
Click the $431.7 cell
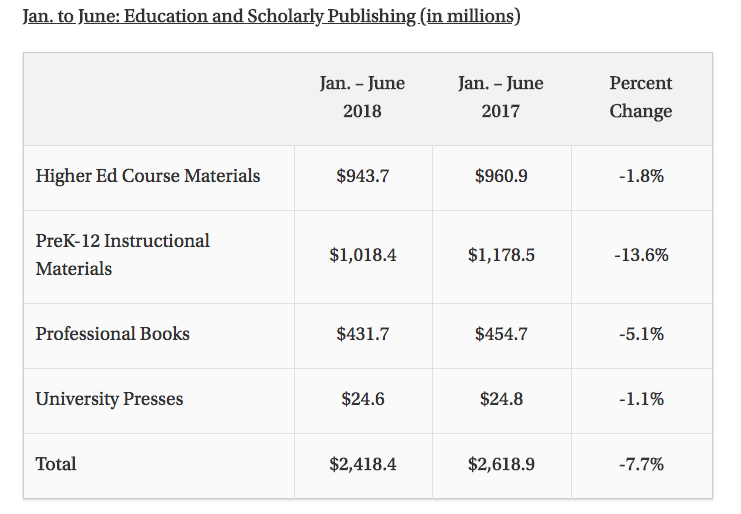coord(362,335)
